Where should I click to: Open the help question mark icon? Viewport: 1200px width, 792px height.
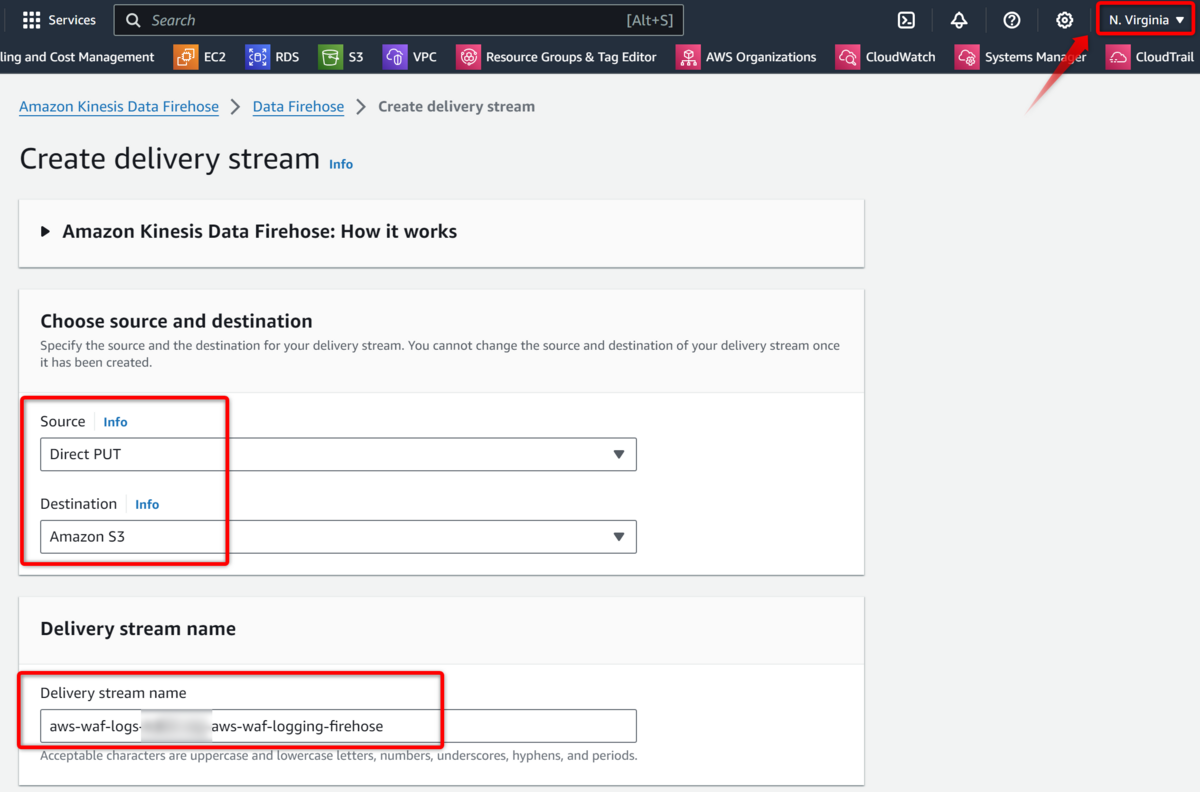point(1012,20)
